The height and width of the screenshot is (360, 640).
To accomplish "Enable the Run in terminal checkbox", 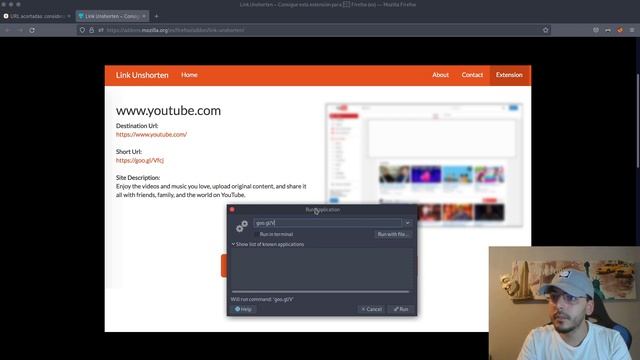I will (x=257, y=234).
